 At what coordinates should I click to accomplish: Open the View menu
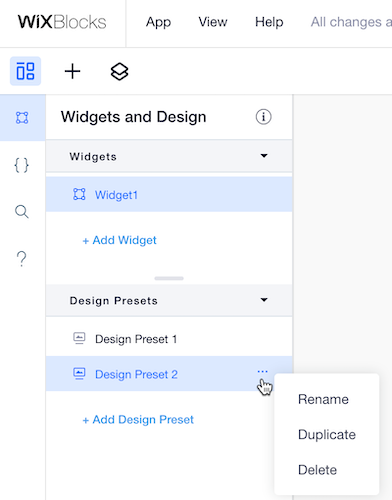coord(213,22)
